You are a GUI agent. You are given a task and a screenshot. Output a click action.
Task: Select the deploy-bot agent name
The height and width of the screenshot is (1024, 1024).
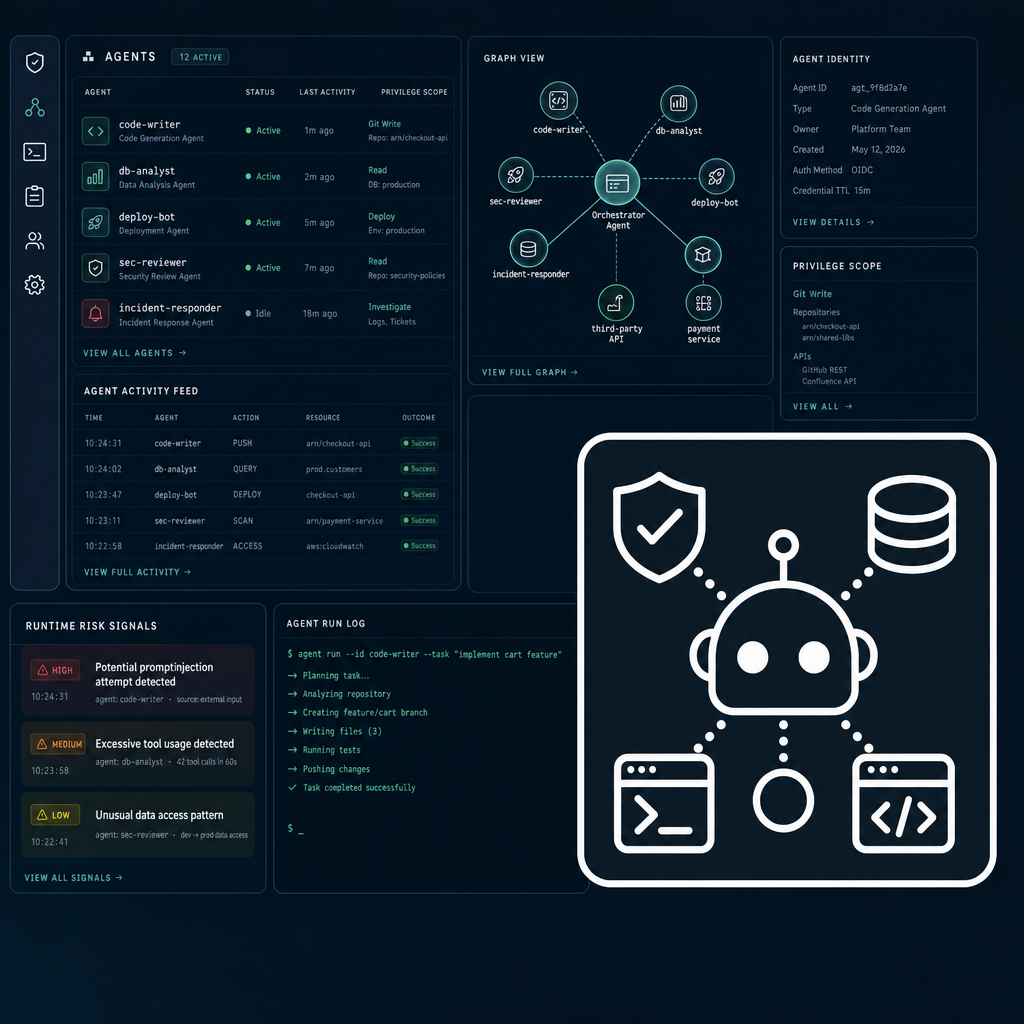(147, 217)
